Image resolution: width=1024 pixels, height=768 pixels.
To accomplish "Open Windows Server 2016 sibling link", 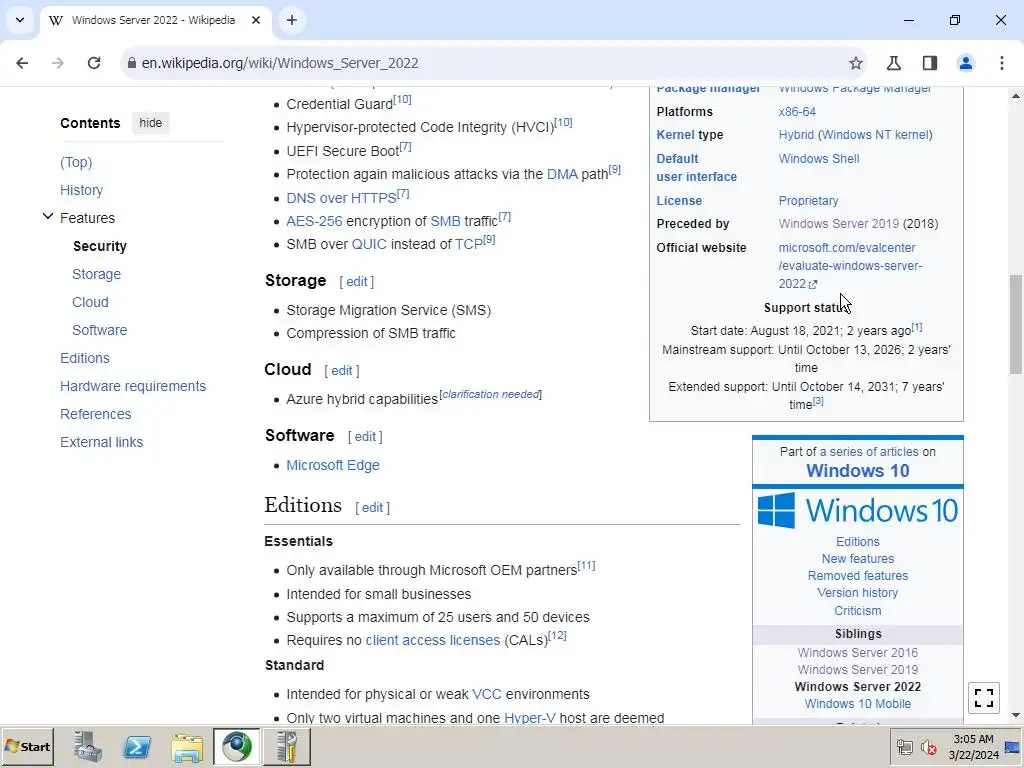I will 857,652.
